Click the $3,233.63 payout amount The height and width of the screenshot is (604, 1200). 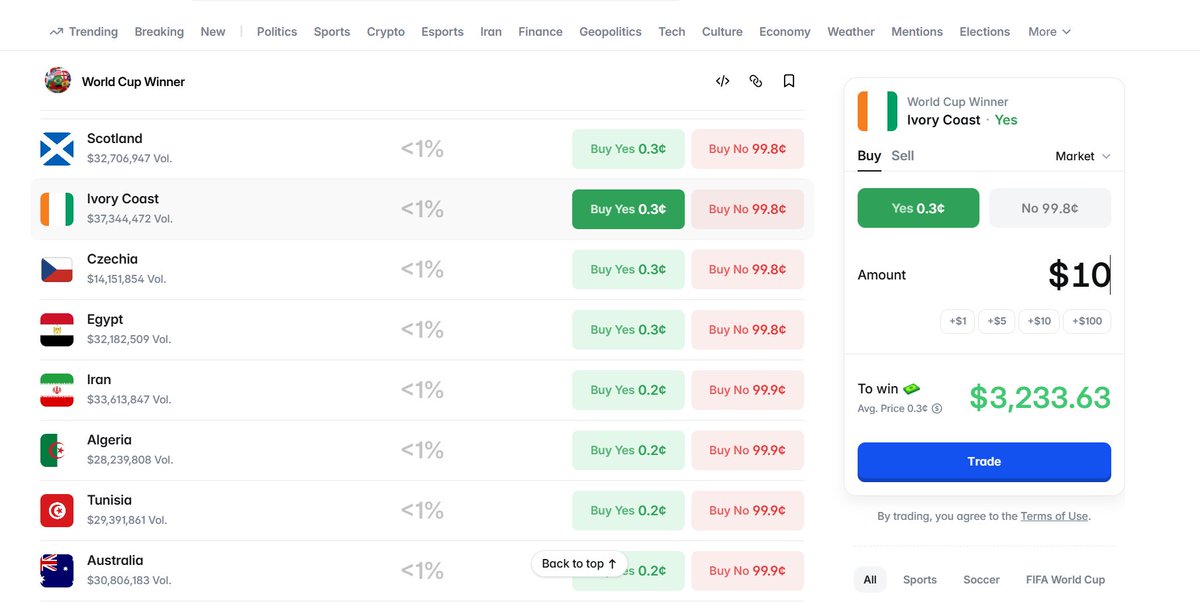pos(1040,397)
